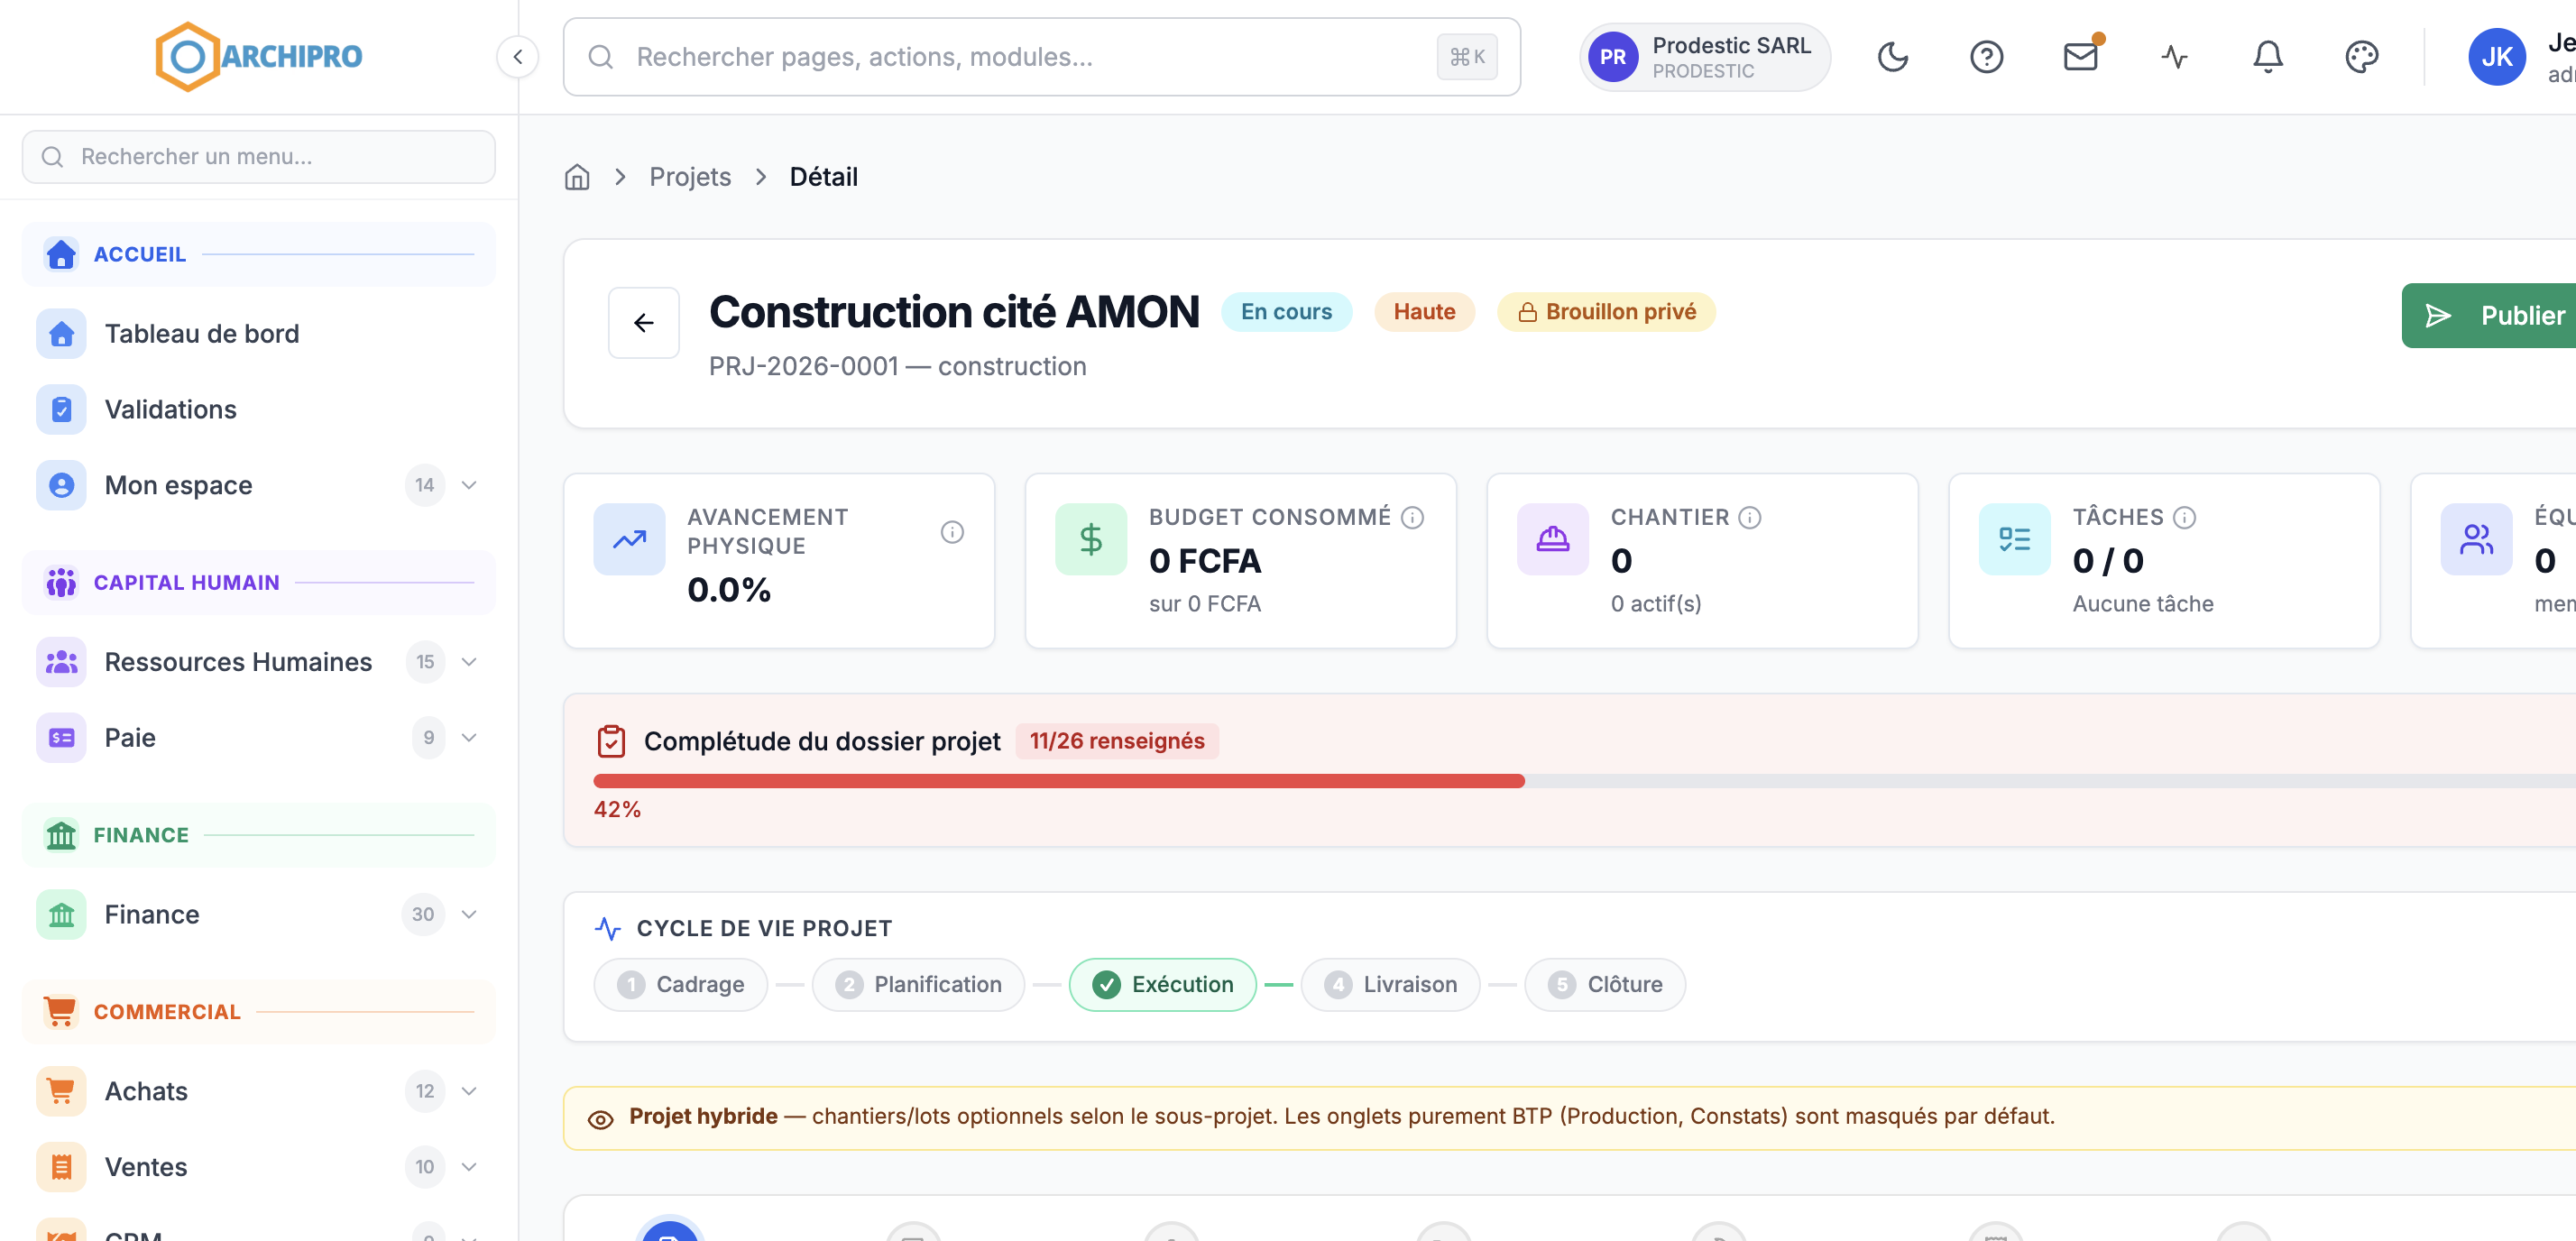Open the activity pulse icon in header
The height and width of the screenshot is (1241, 2576).
click(x=2174, y=57)
